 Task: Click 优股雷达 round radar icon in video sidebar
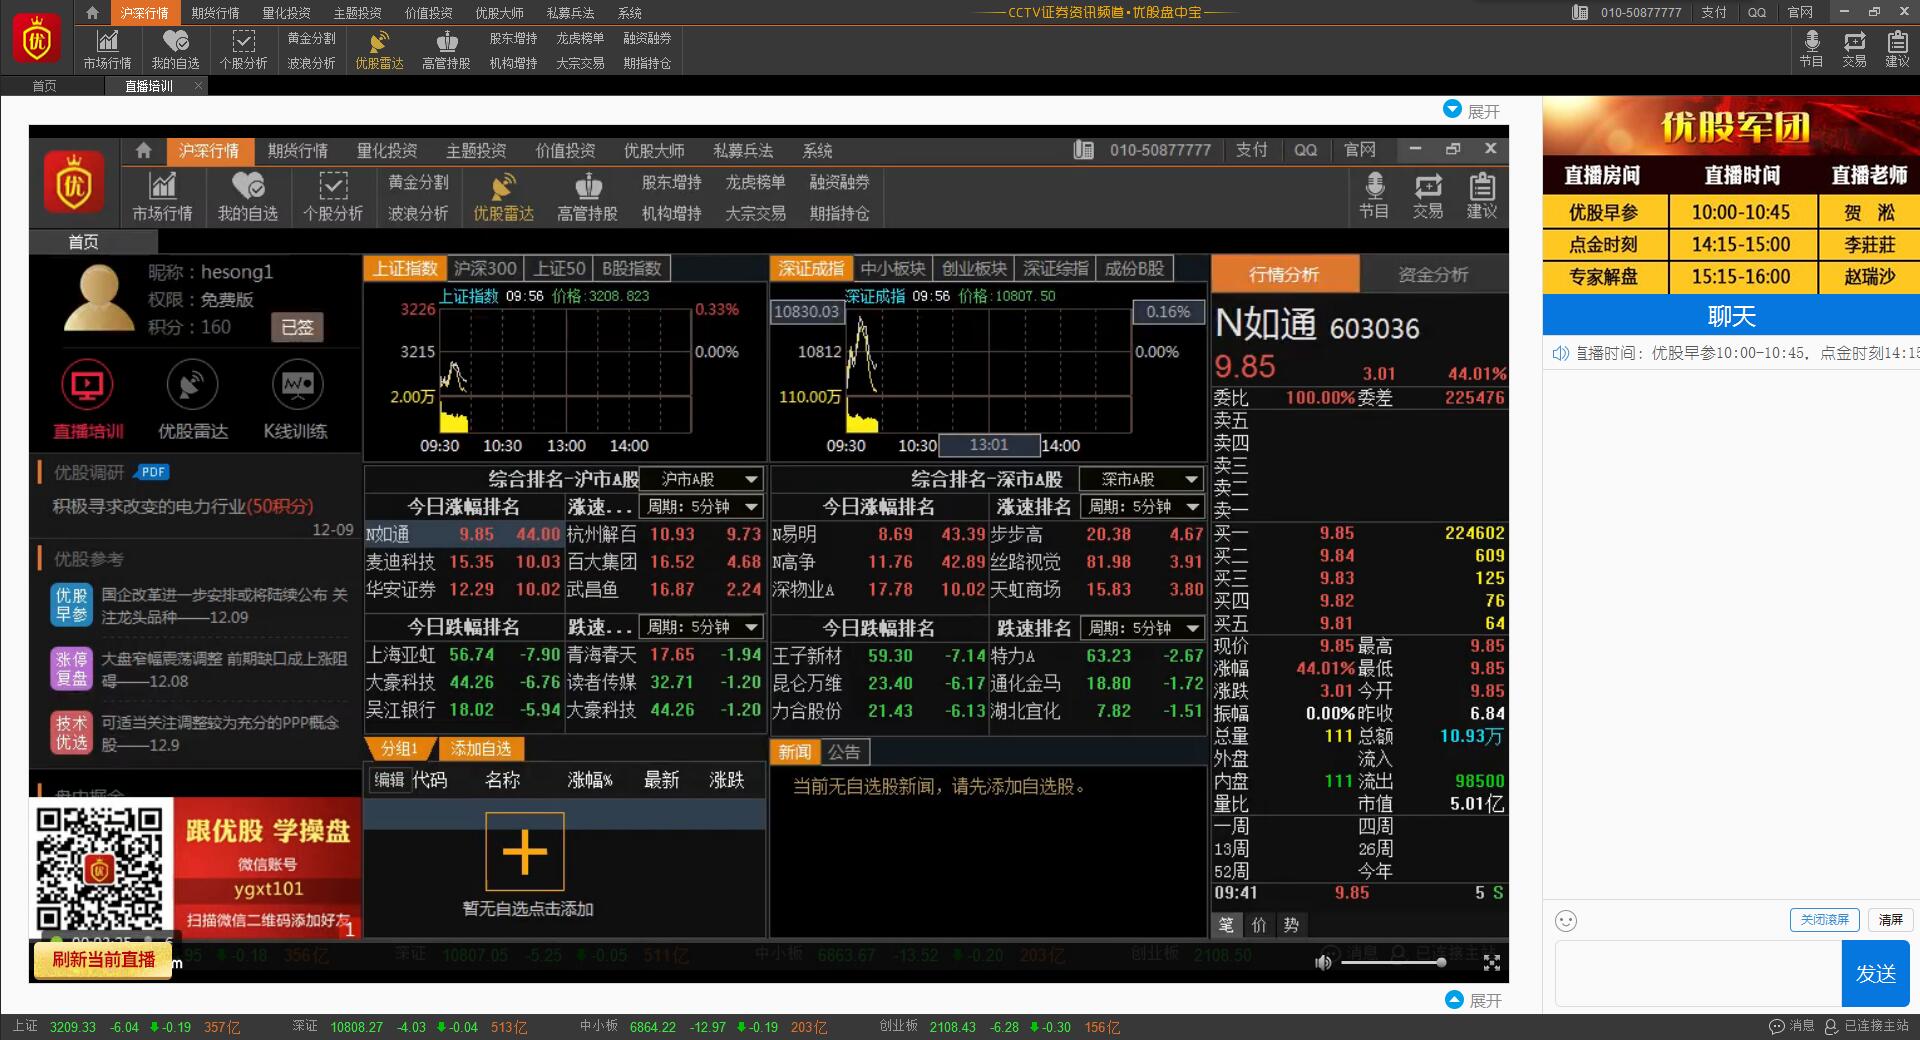(193, 386)
